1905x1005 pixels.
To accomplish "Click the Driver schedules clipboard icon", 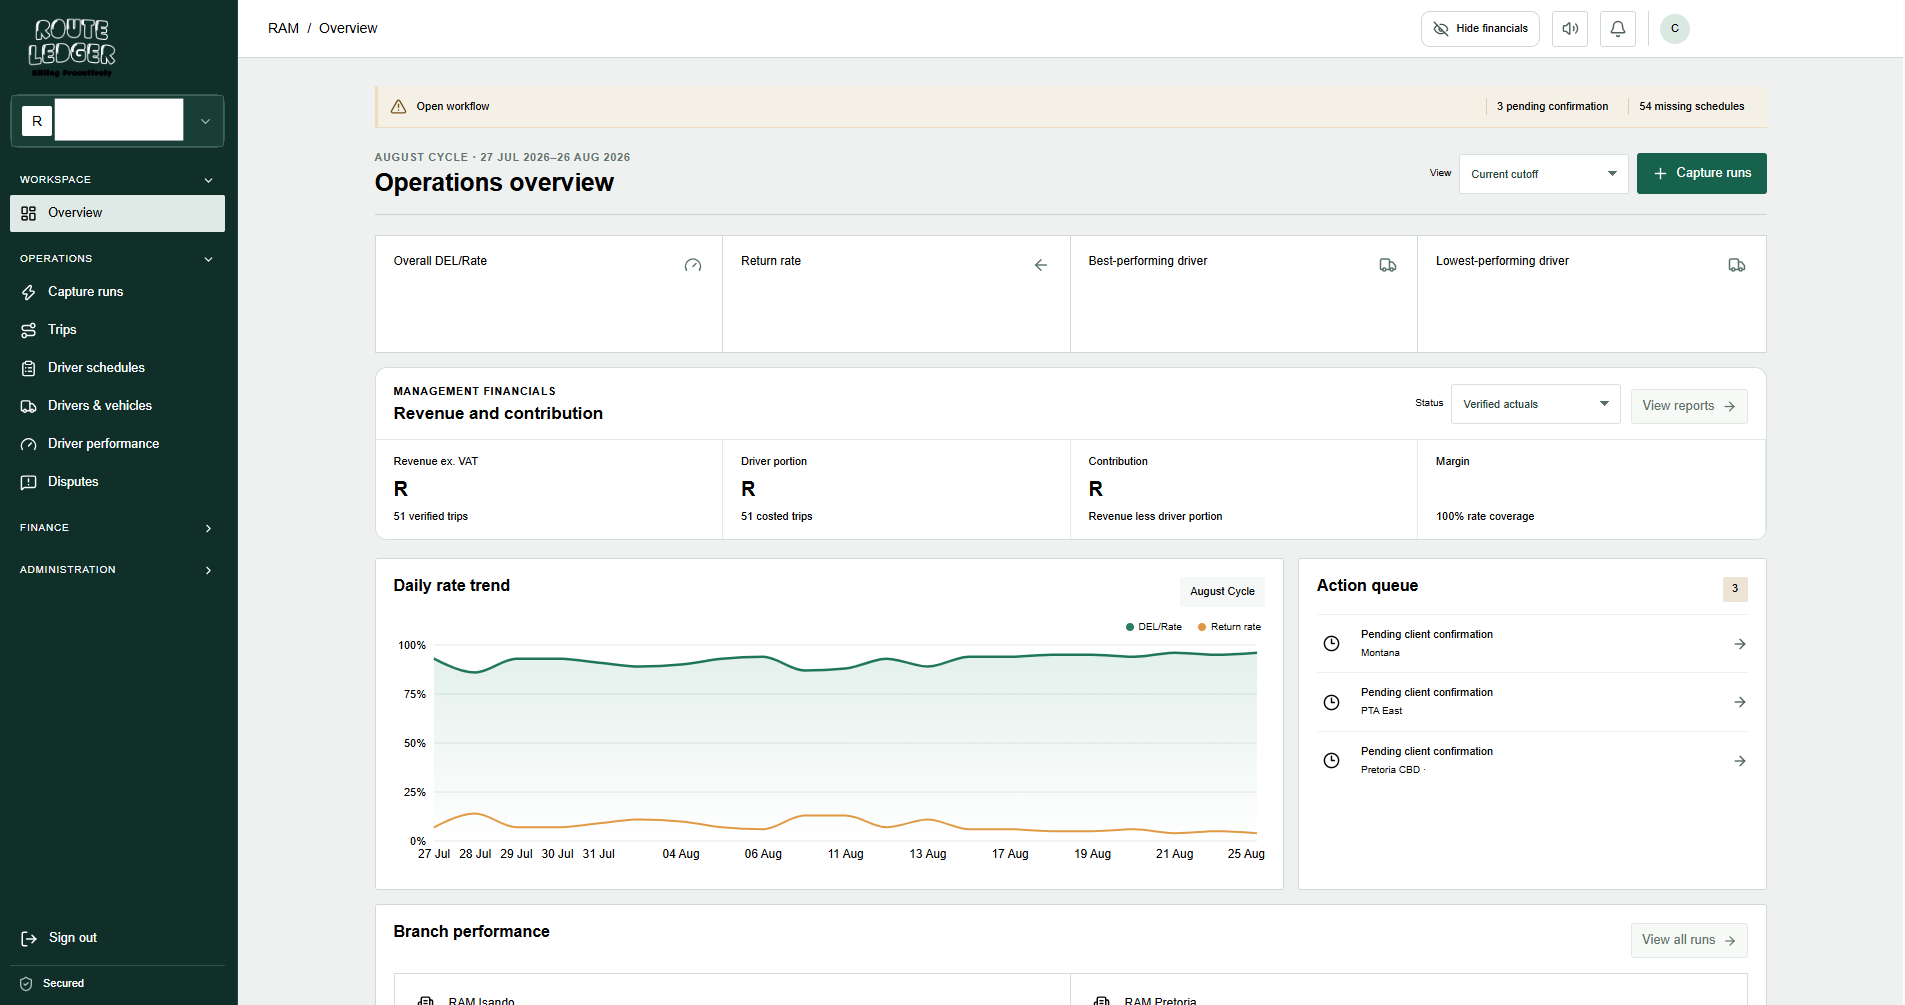I will (x=29, y=368).
